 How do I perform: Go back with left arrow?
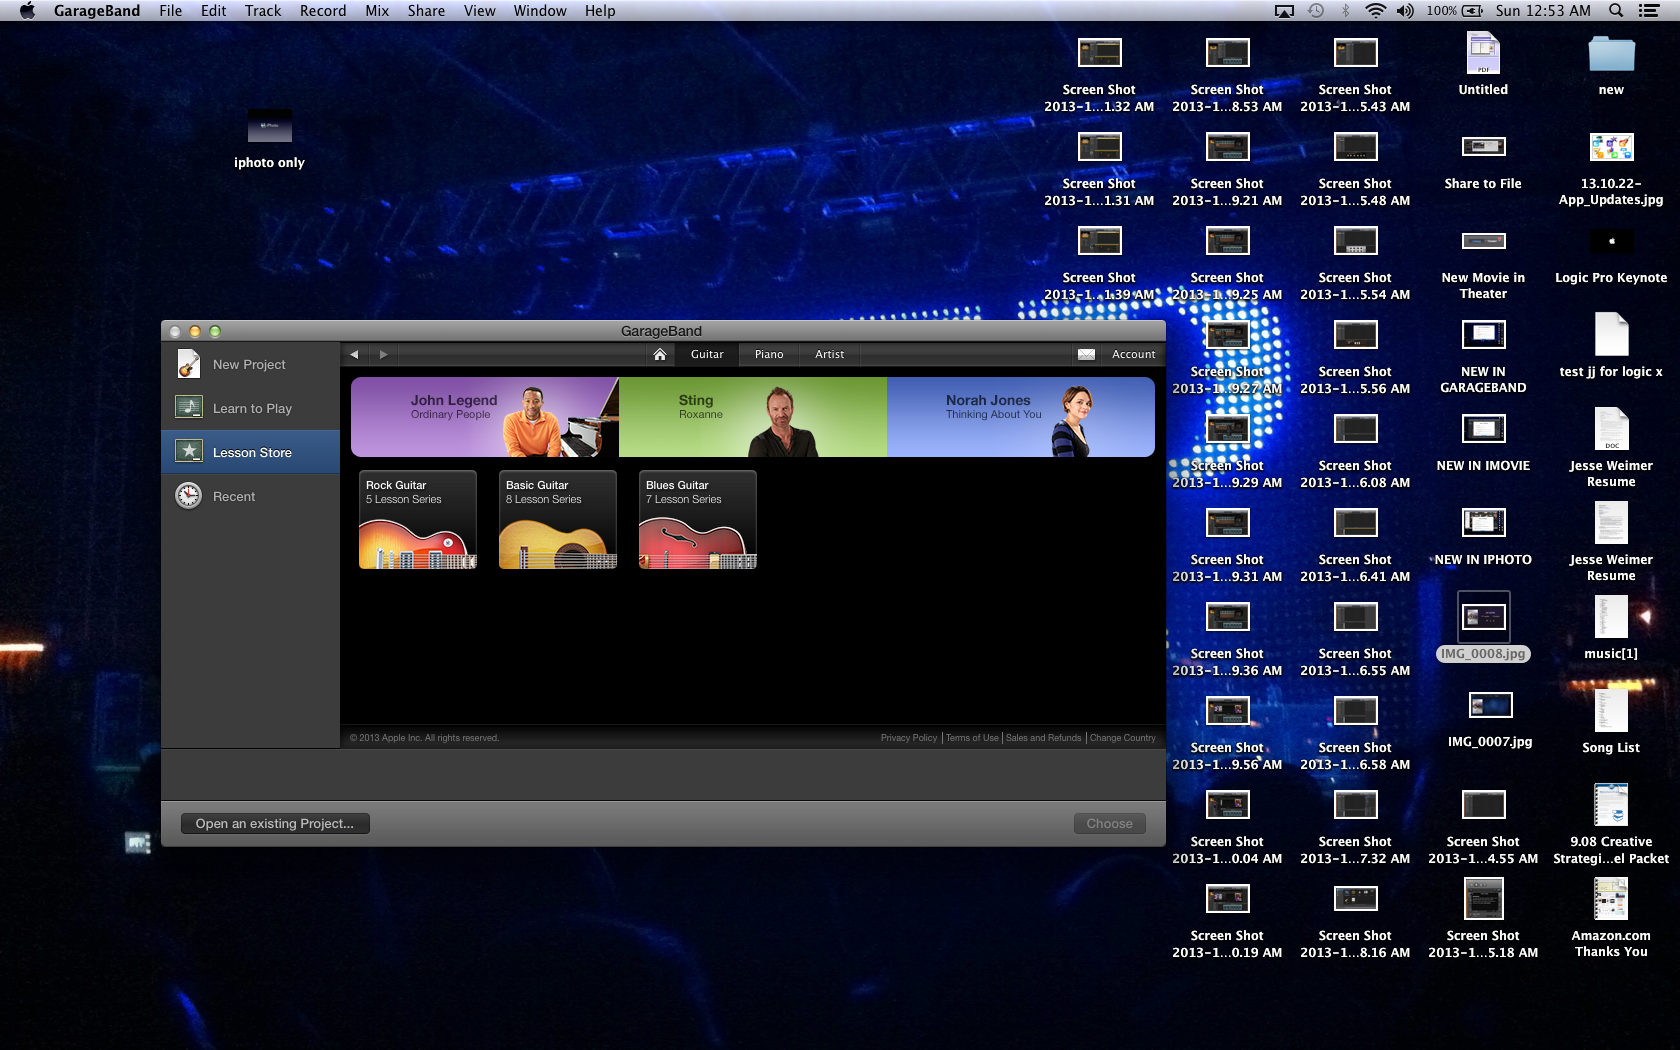pos(354,354)
